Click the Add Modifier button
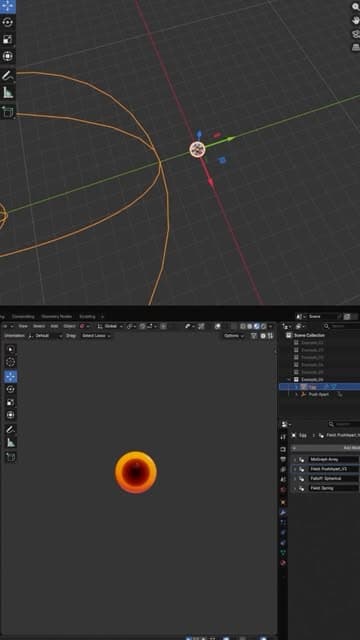 pos(326,448)
